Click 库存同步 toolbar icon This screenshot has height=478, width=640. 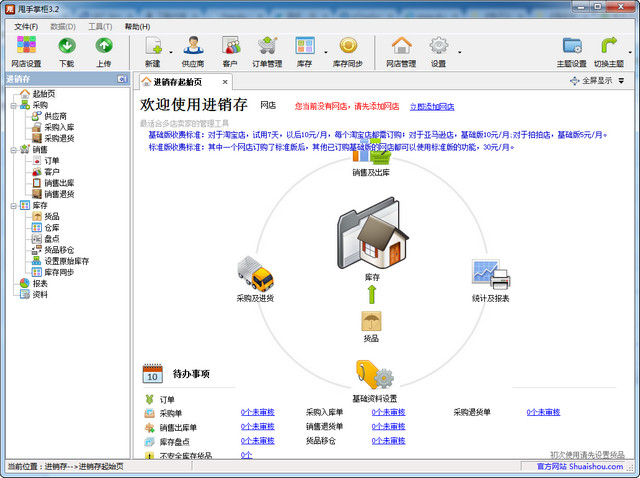348,45
